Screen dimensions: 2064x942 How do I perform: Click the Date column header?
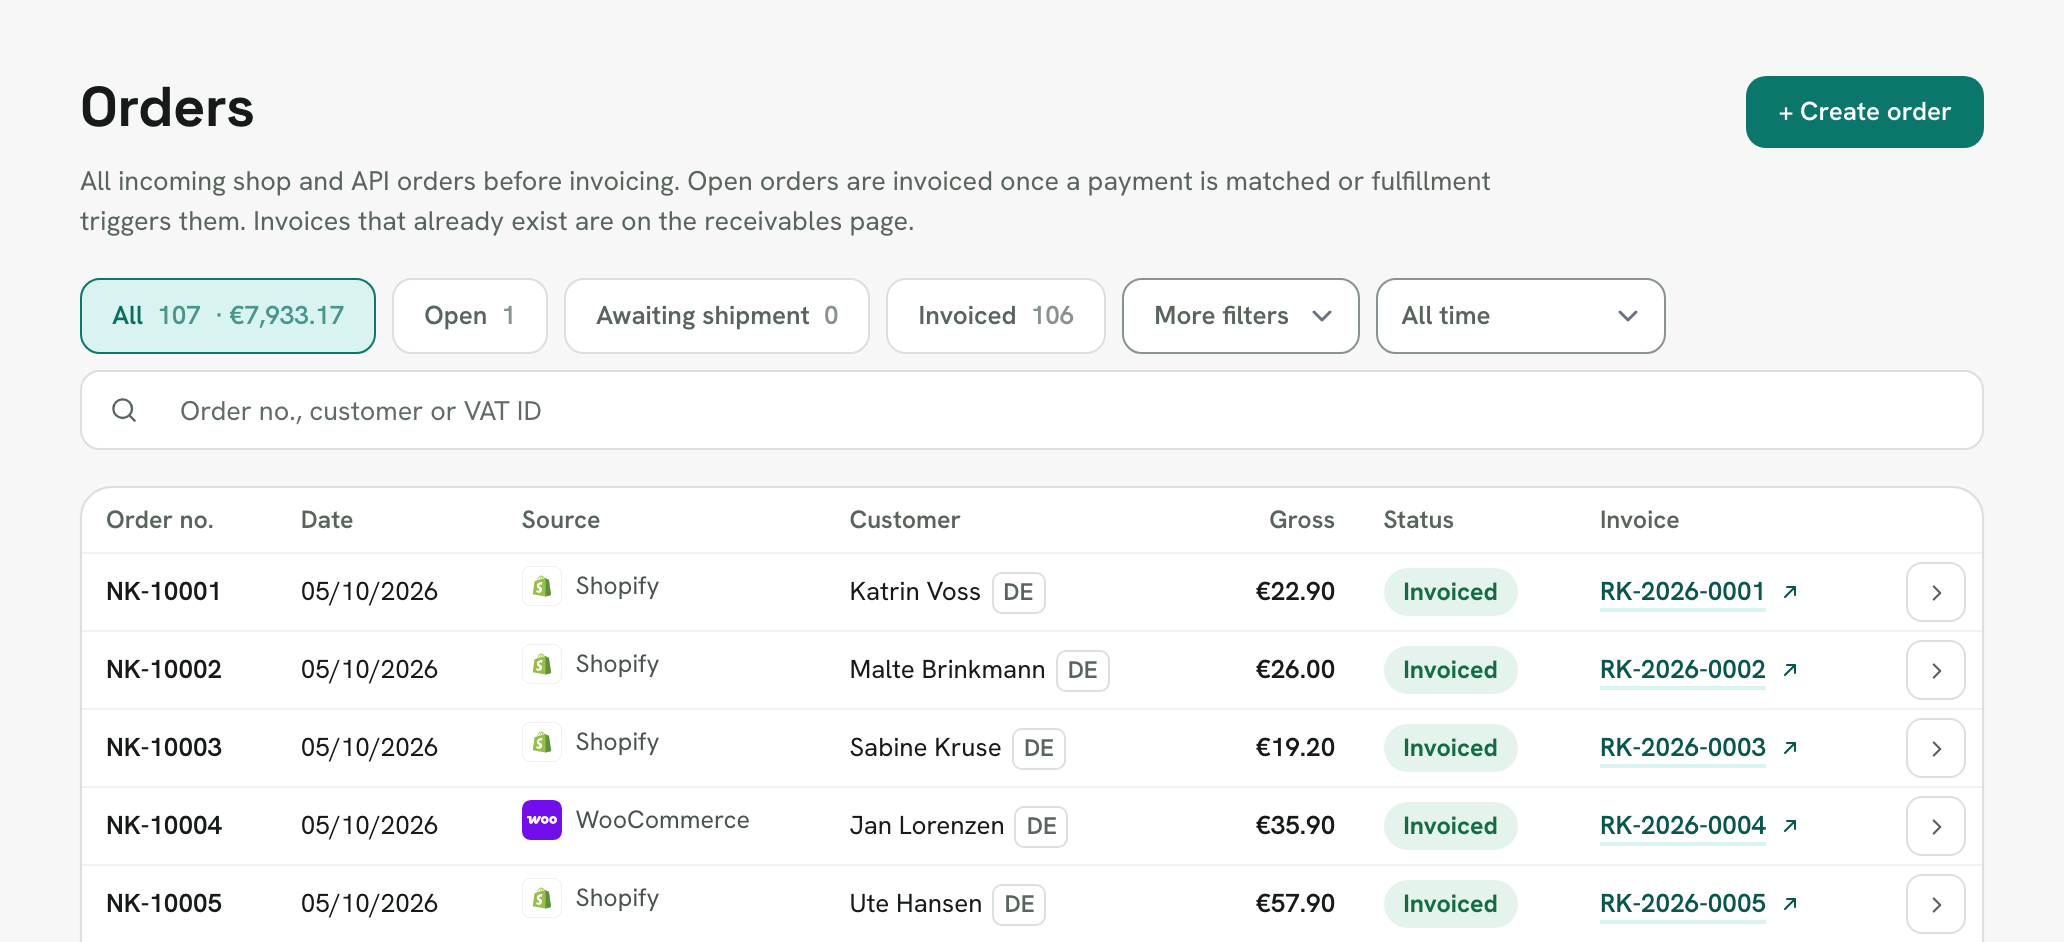click(327, 520)
